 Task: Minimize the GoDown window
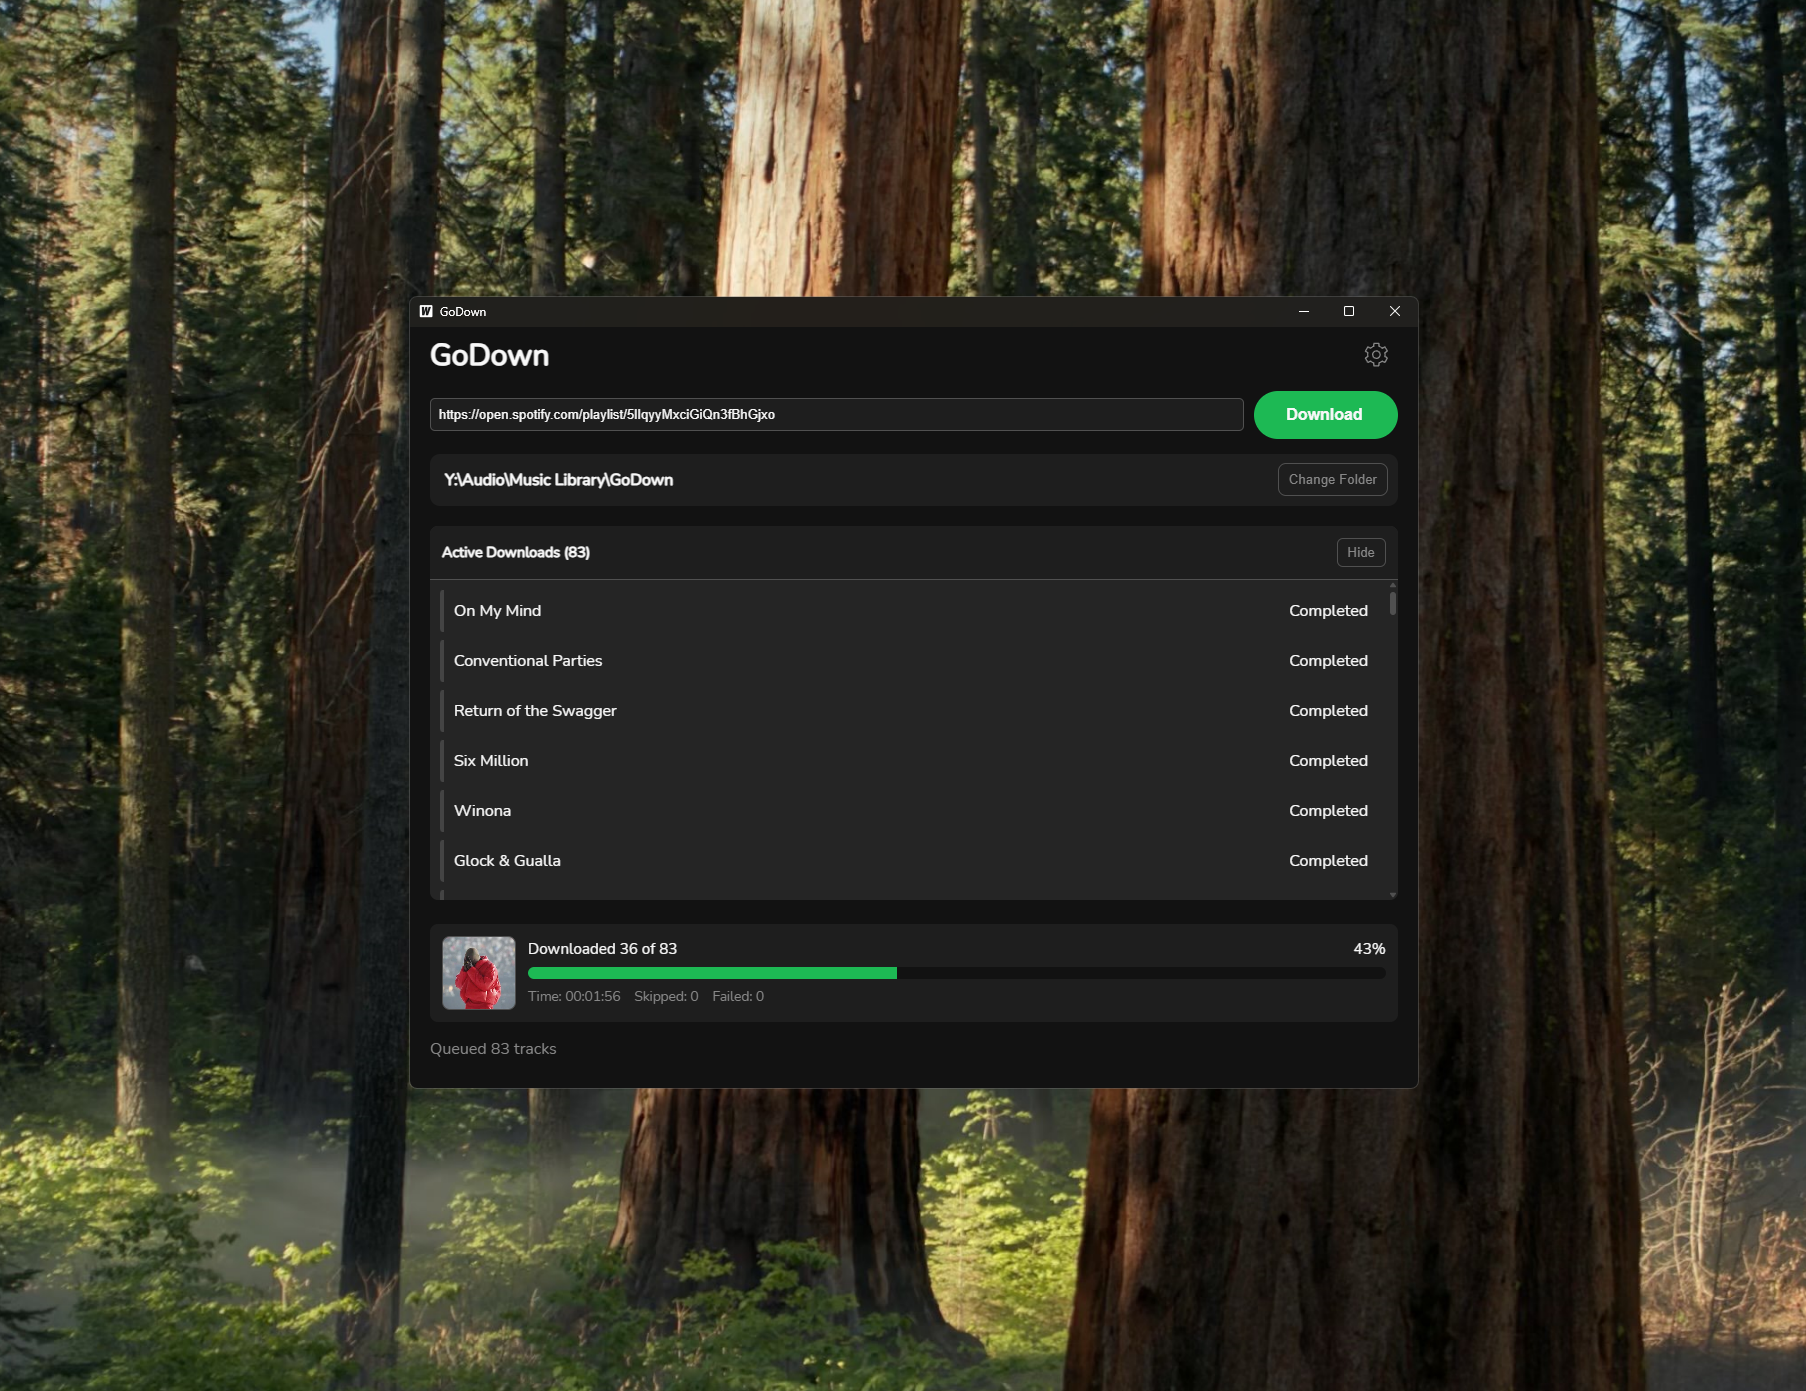point(1303,312)
